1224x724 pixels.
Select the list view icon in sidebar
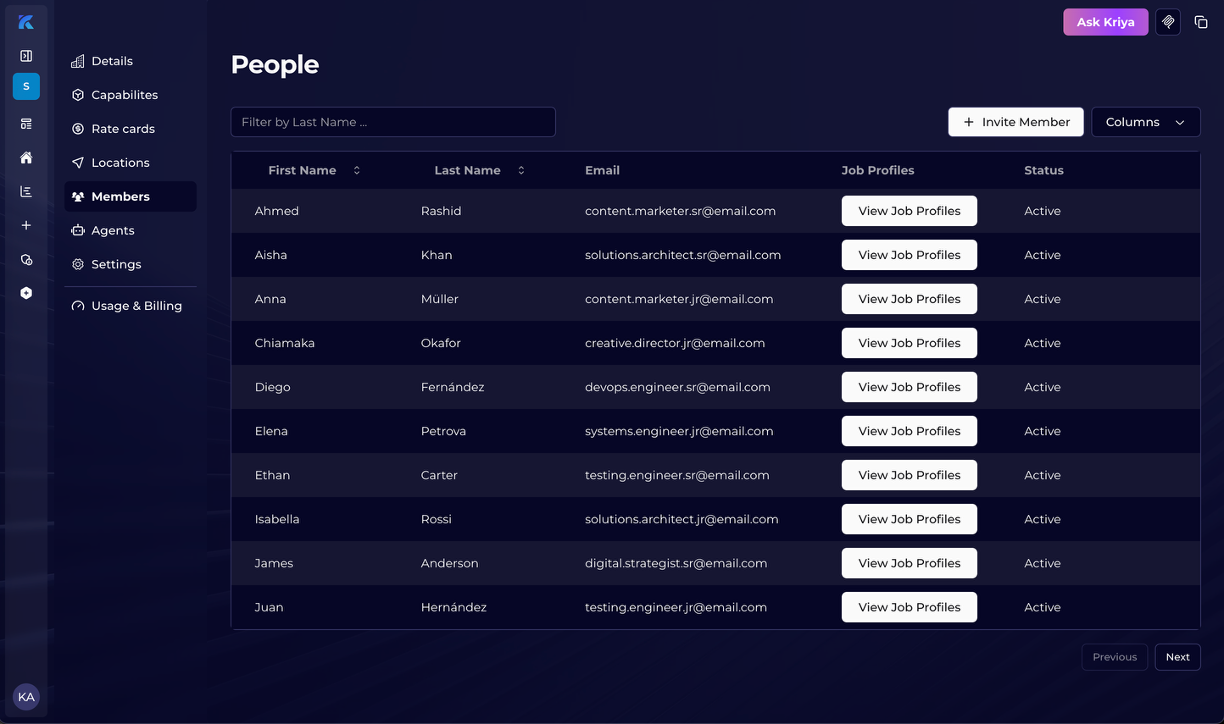(26, 122)
